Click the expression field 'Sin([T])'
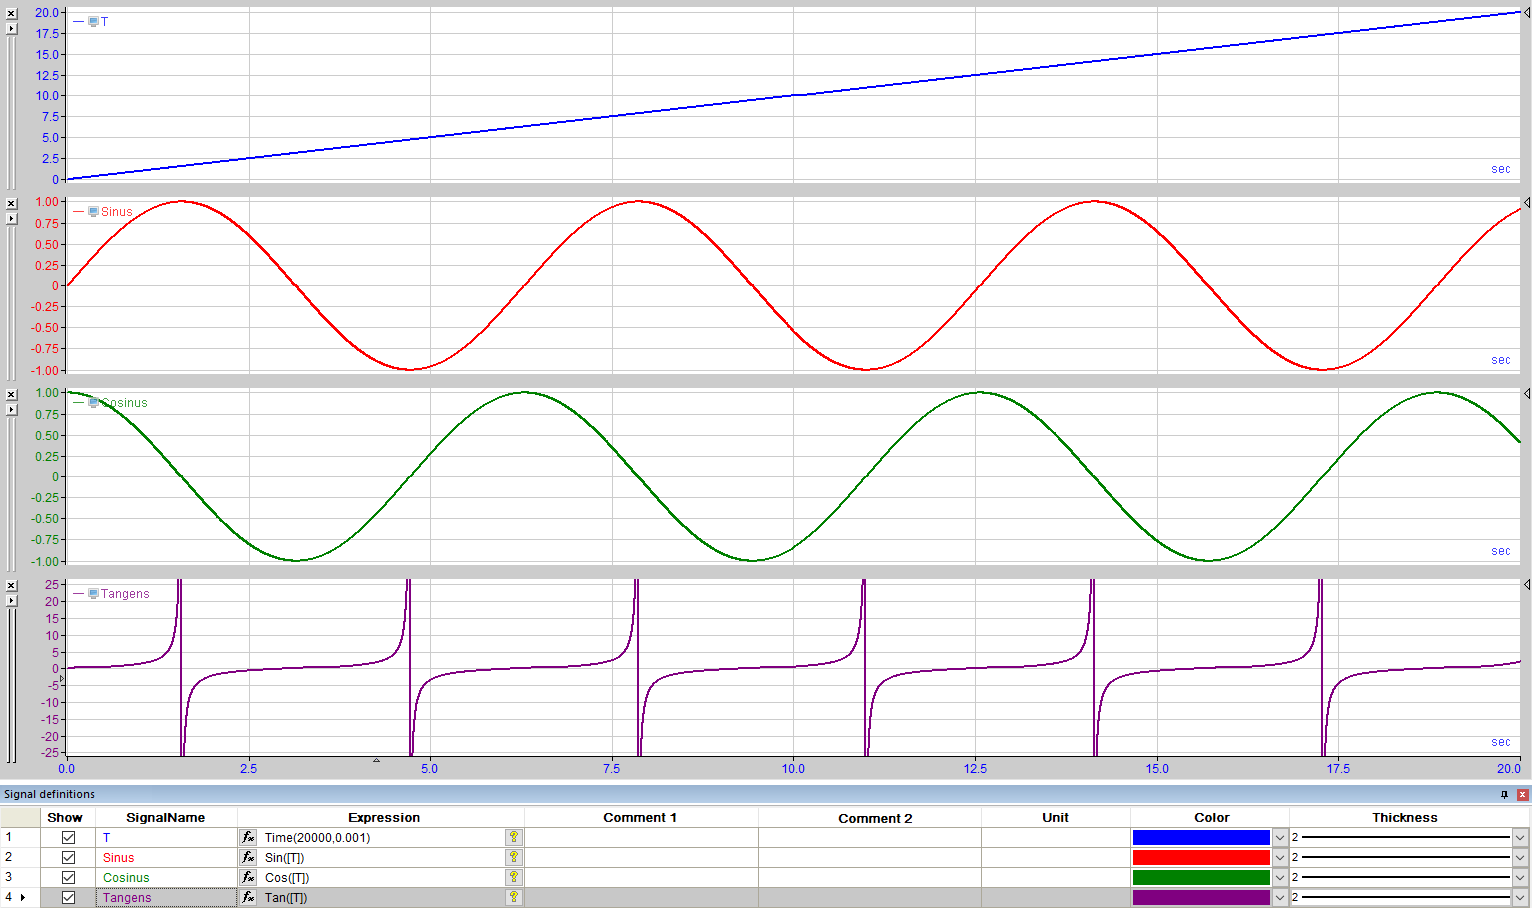Viewport: 1532px width, 908px height. [x=382, y=857]
